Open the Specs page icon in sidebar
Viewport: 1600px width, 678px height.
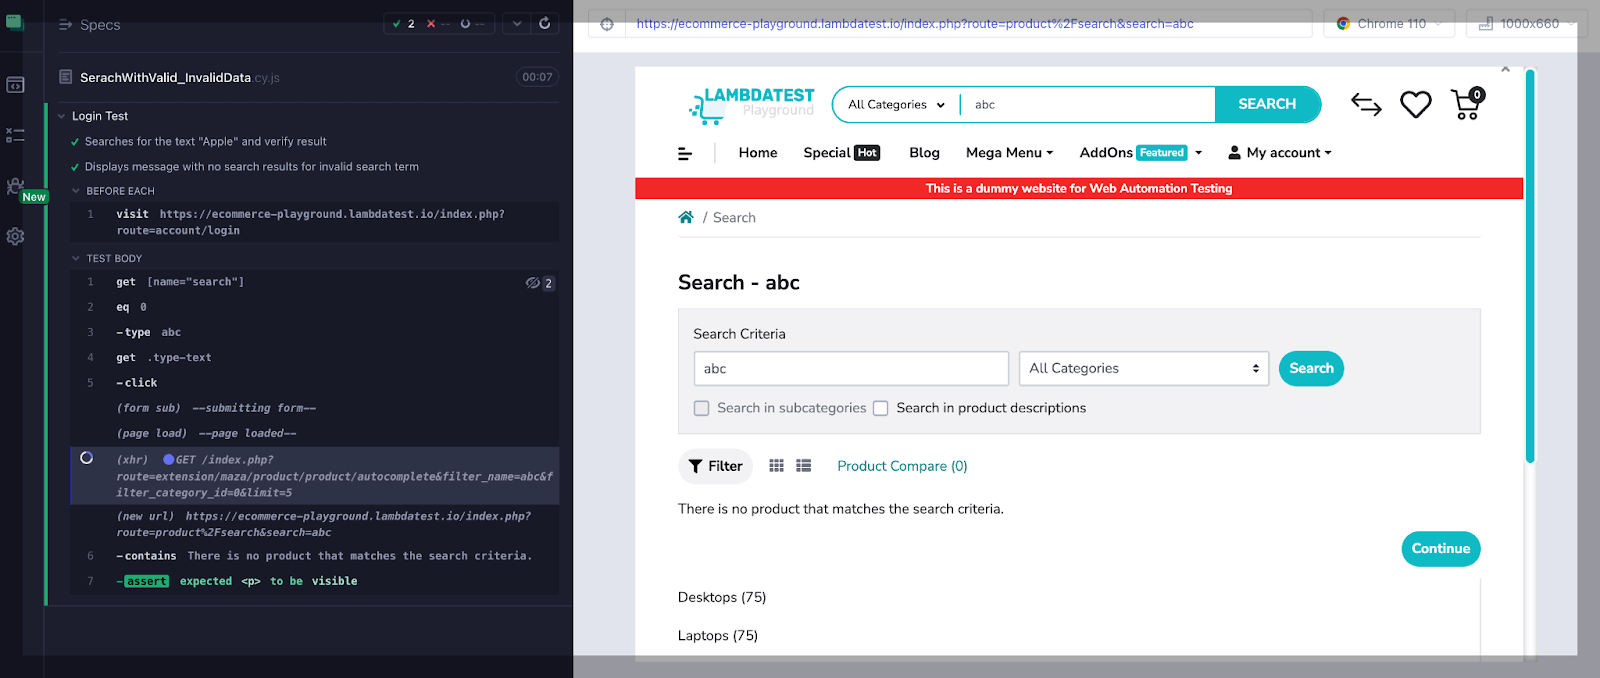click(x=15, y=86)
